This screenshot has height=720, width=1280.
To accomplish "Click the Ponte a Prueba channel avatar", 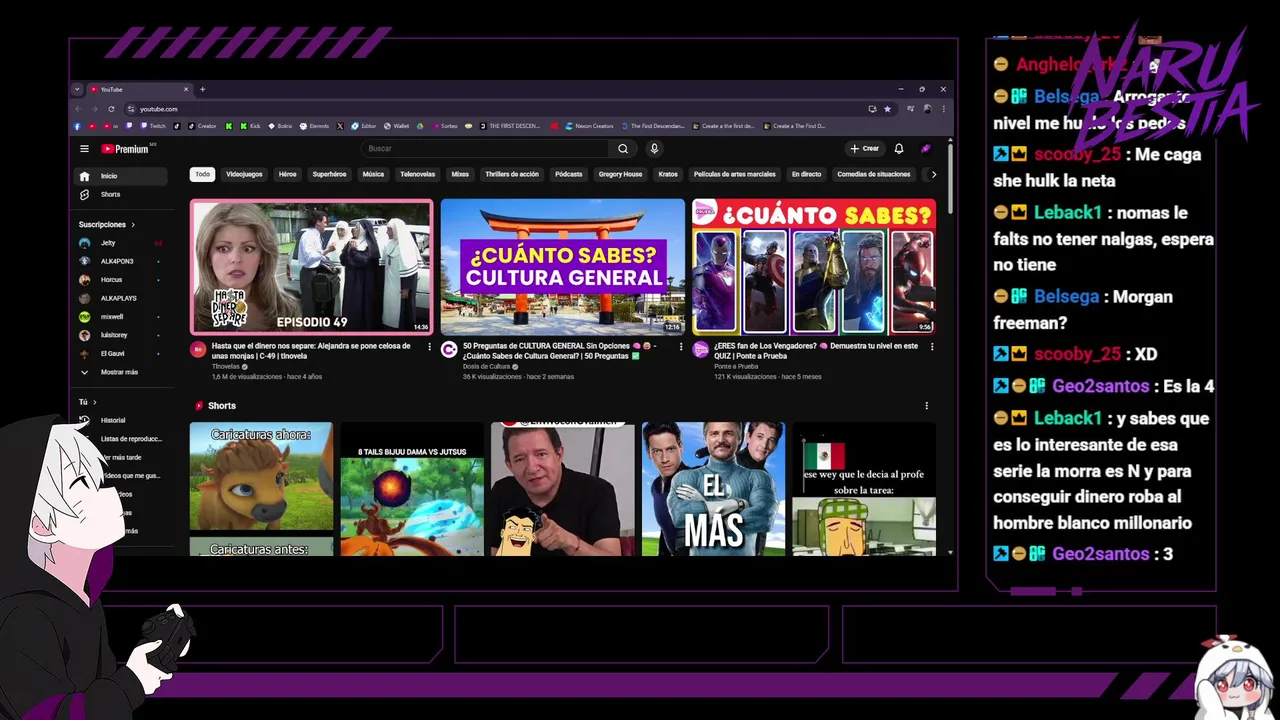I will 700,349.
